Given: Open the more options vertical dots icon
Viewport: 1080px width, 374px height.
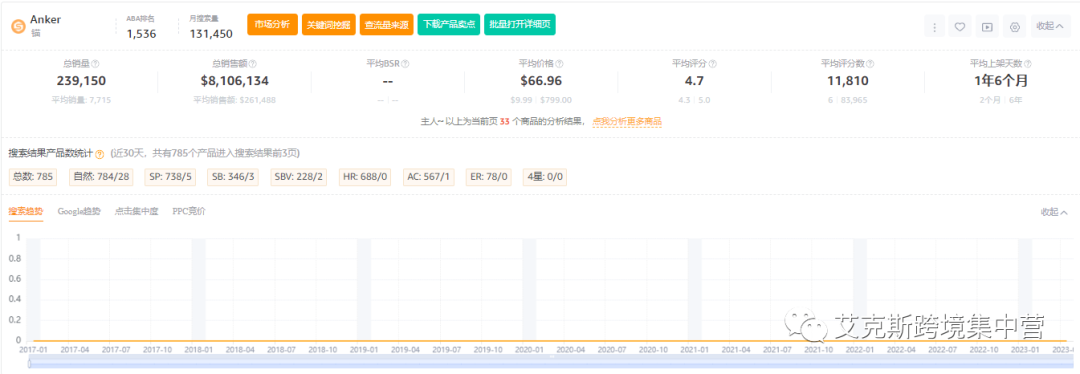Looking at the screenshot, I should [x=935, y=27].
